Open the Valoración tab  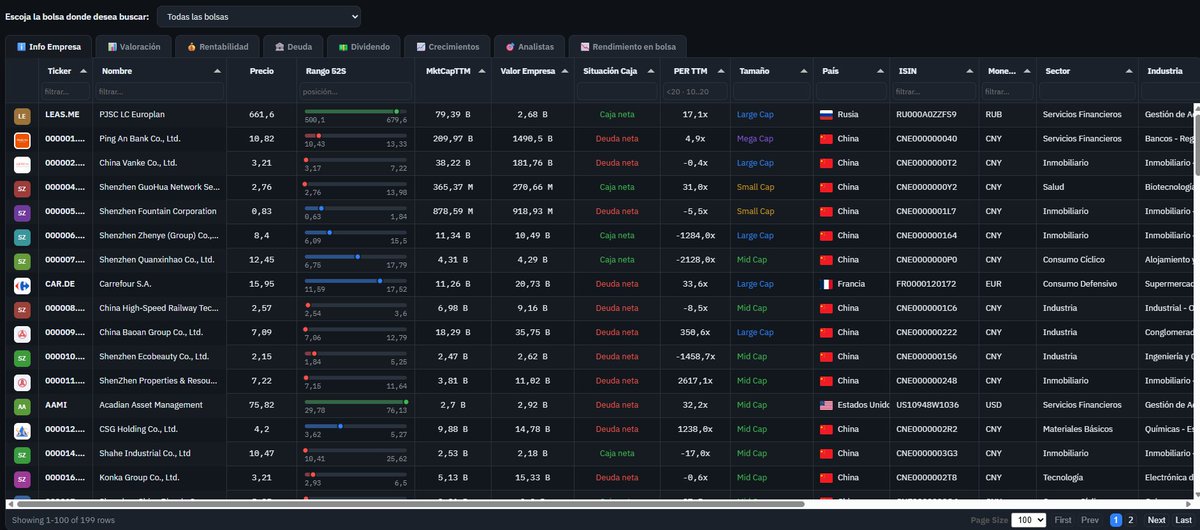(x=136, y=46)
